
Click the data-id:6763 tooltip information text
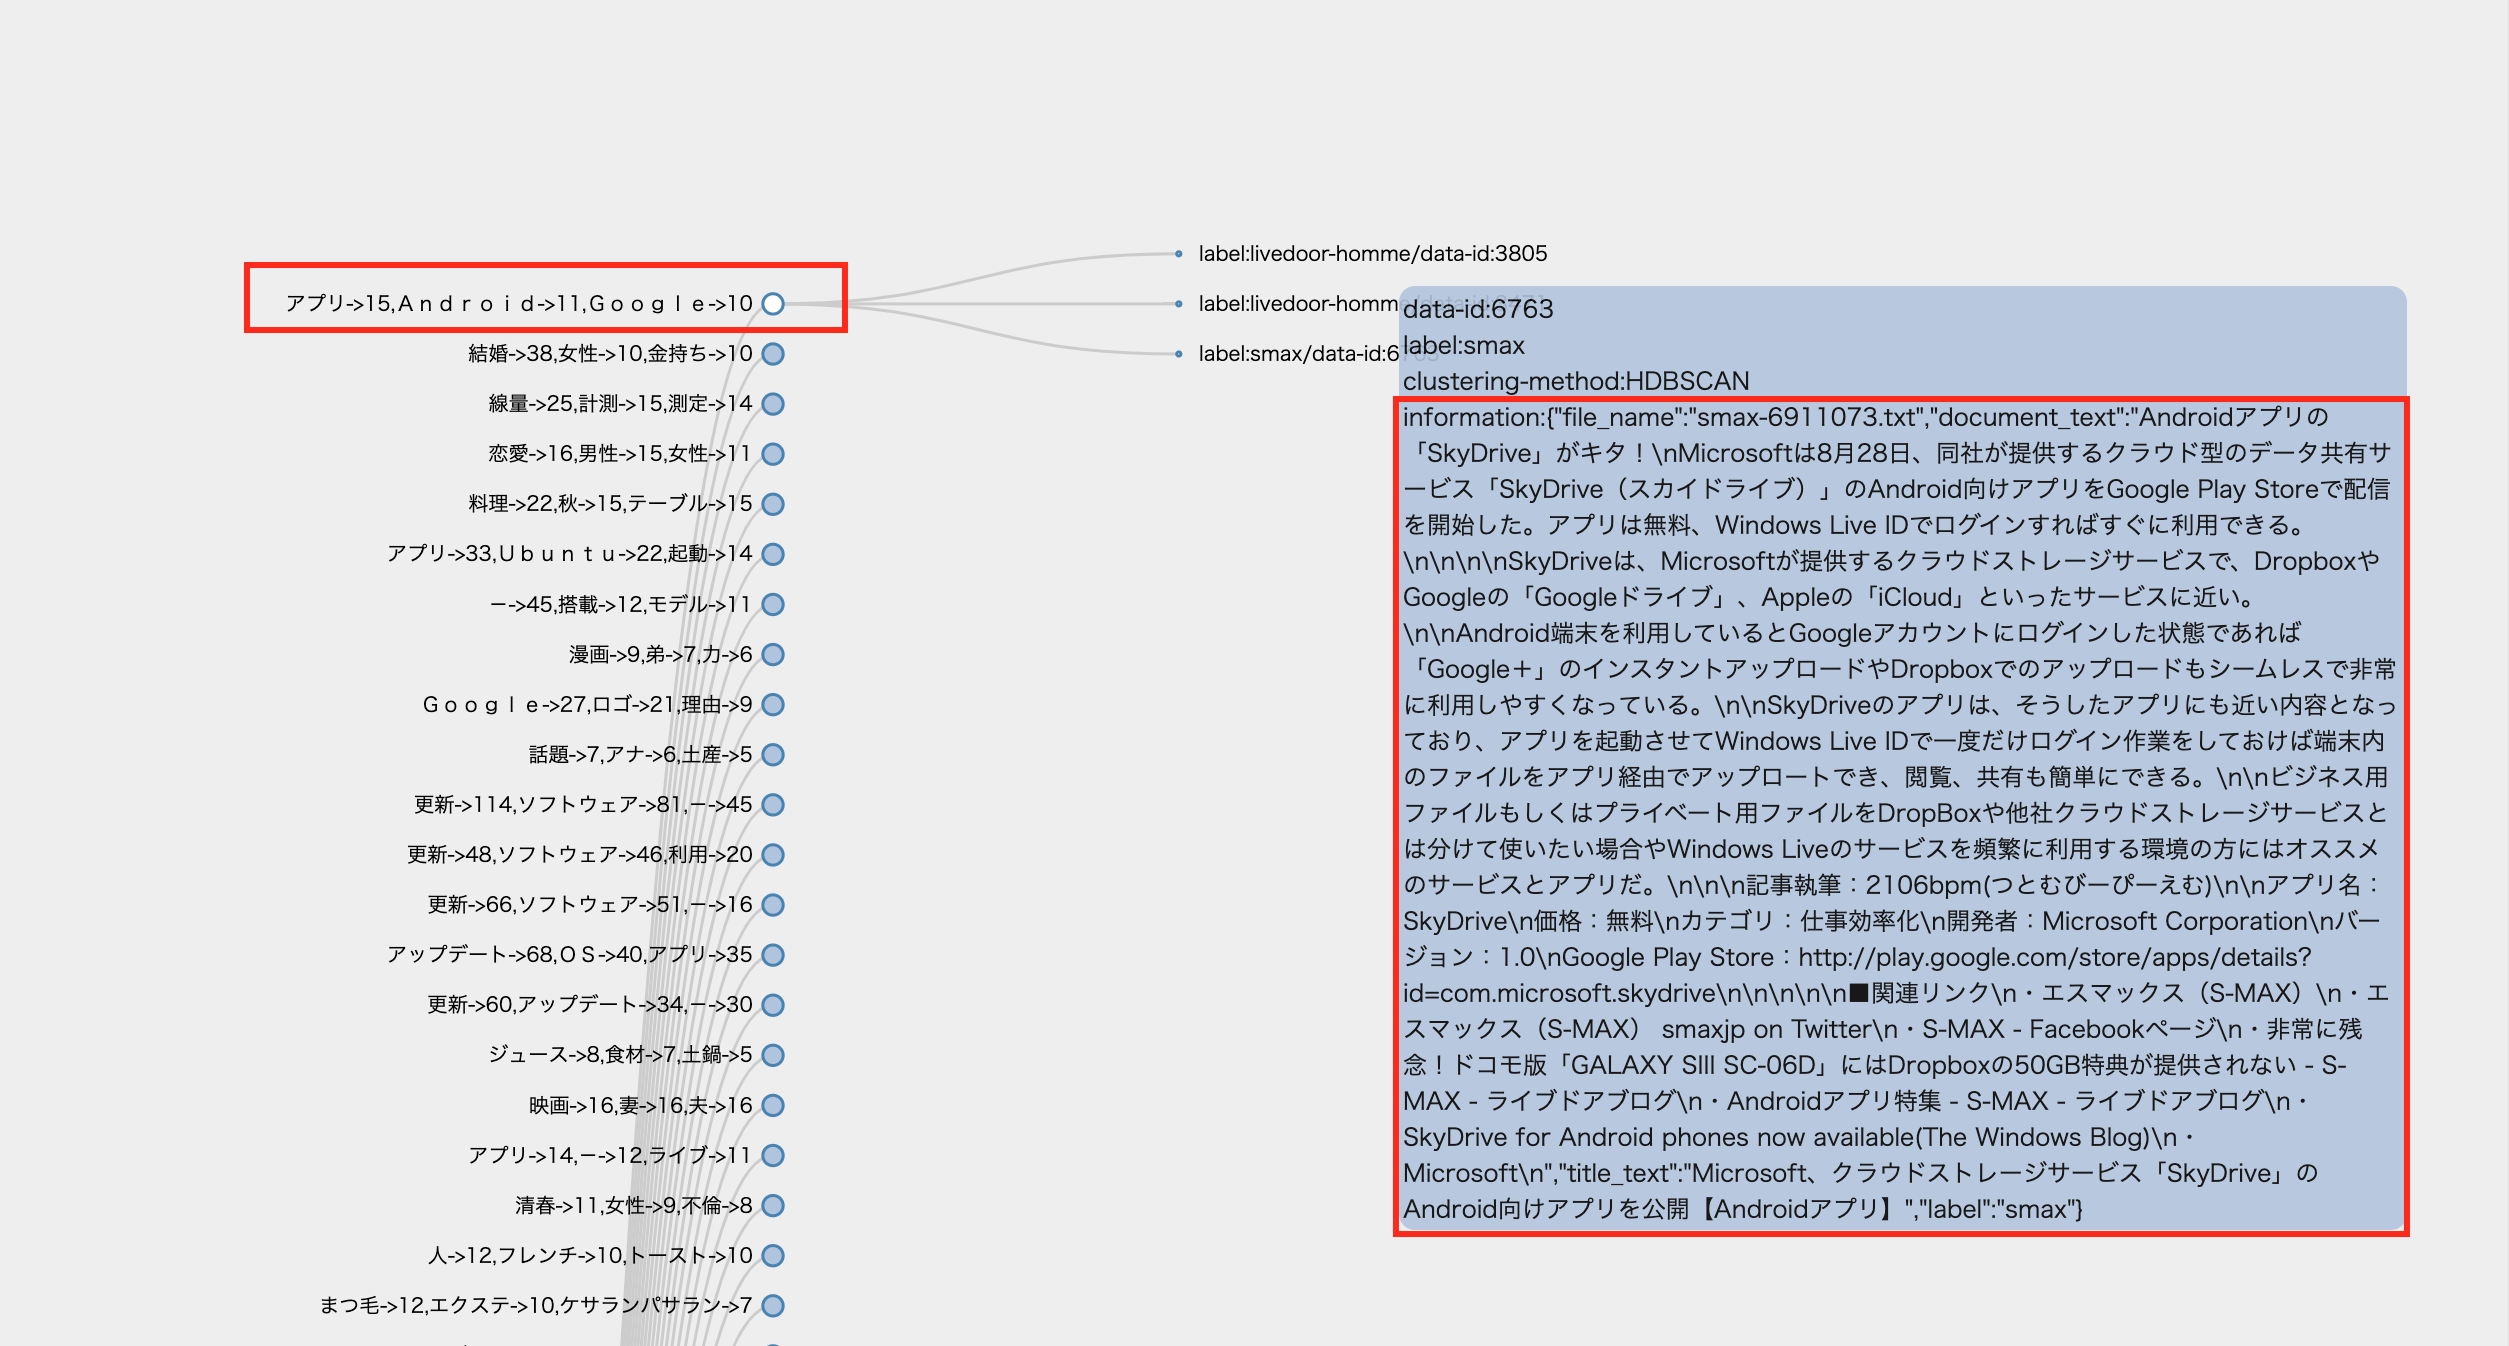(1900, 812)
